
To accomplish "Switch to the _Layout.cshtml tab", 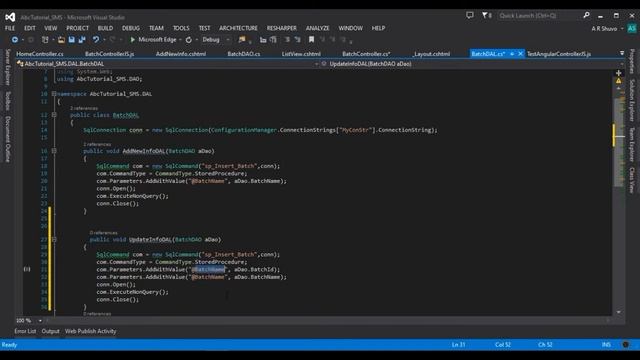I will pyautogui.click(x=431, y=54).
